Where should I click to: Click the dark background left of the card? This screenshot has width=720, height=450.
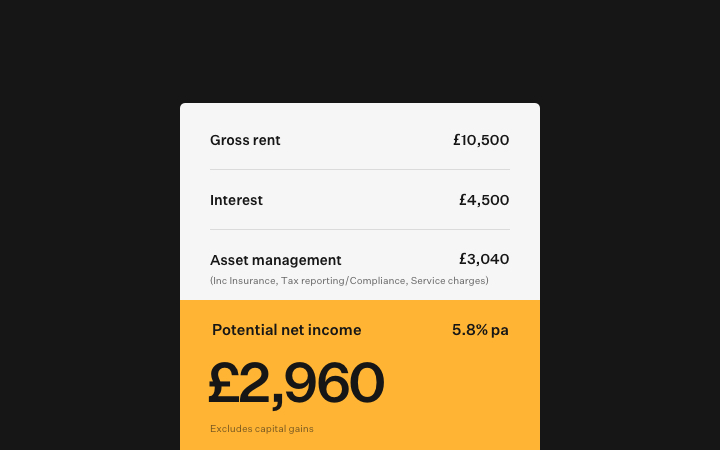coord(90,250)
